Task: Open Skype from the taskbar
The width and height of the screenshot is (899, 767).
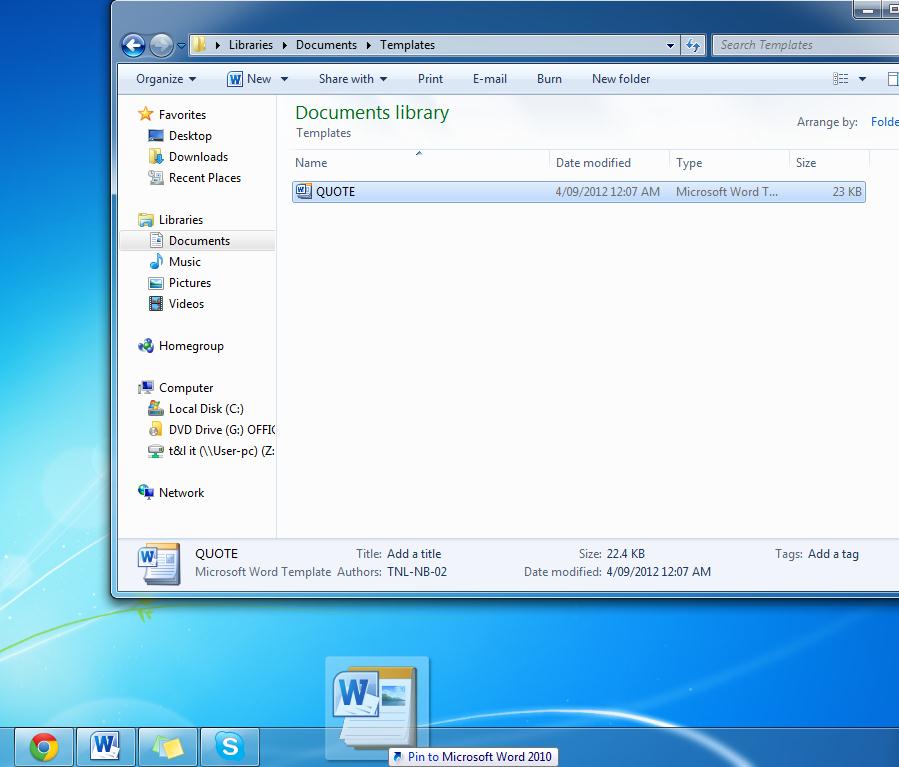Action: (229, 747)
